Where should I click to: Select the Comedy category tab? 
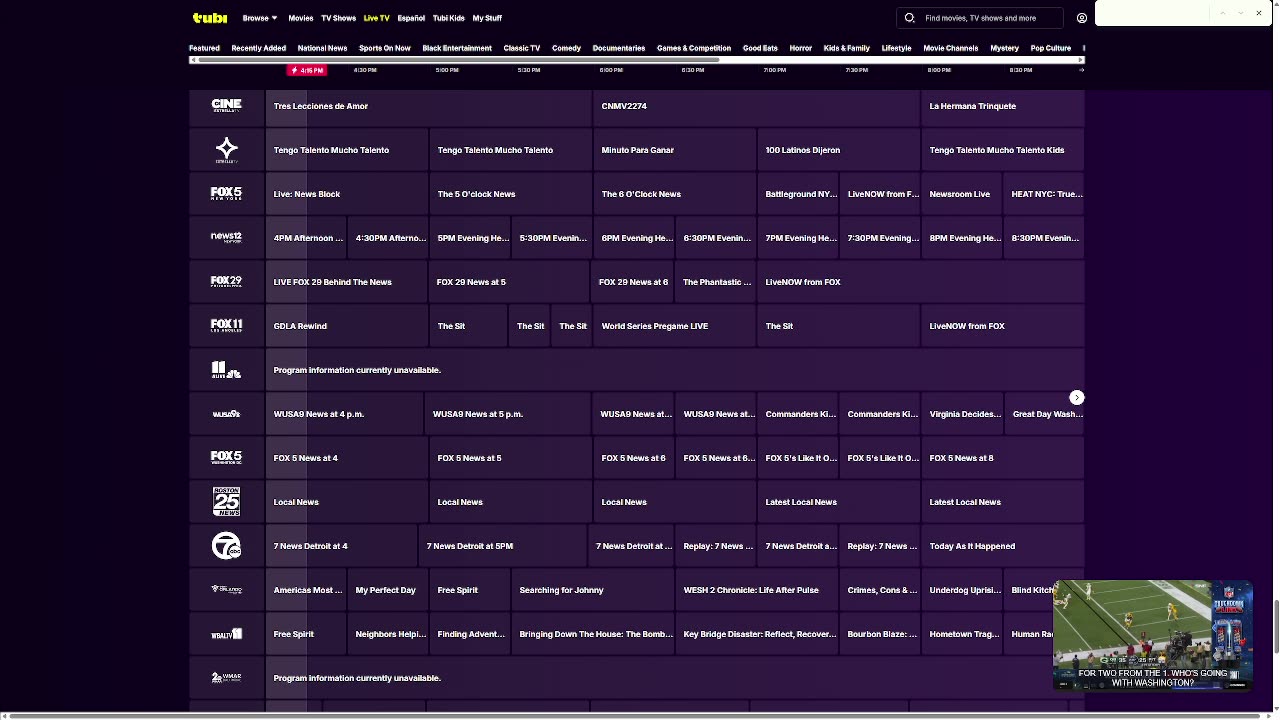point(566,48)
